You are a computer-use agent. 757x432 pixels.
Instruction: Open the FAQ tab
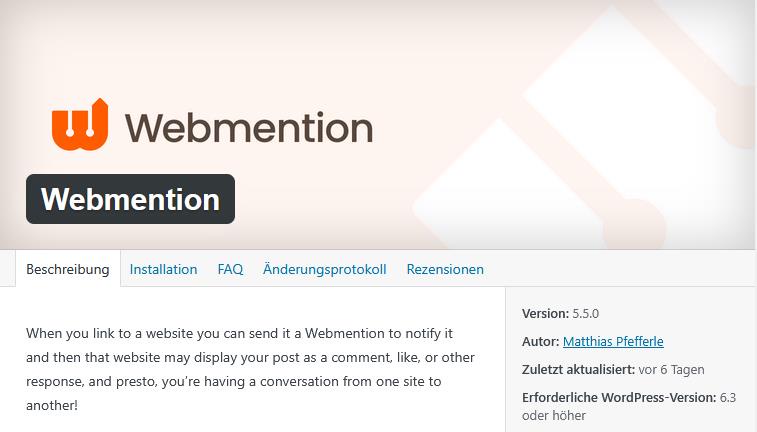(x=230, y=269)
